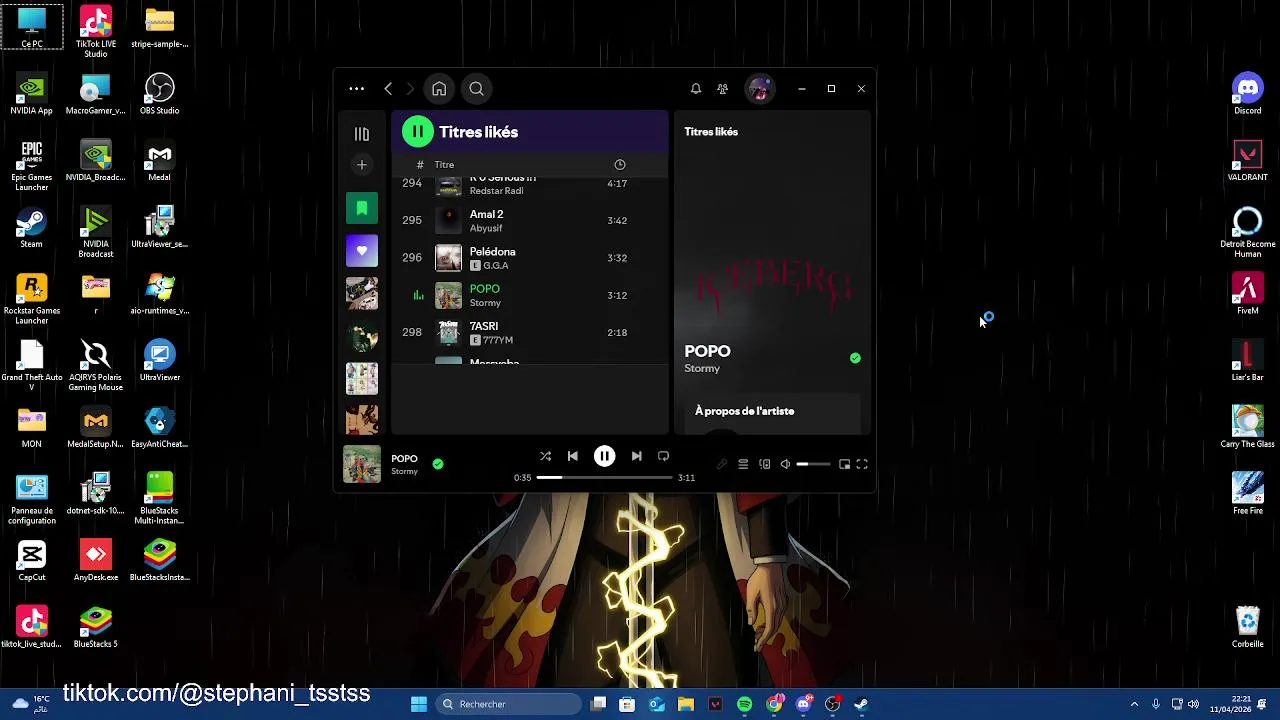1280x720 pixels.
Task: Select Steam desktop shortcut
Action: [32, 227]
